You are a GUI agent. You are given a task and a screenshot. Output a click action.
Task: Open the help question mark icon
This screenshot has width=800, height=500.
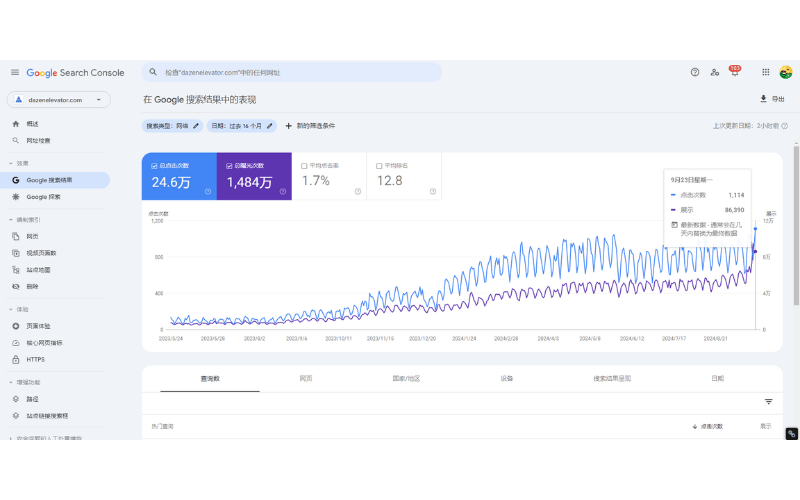(694, 72)
